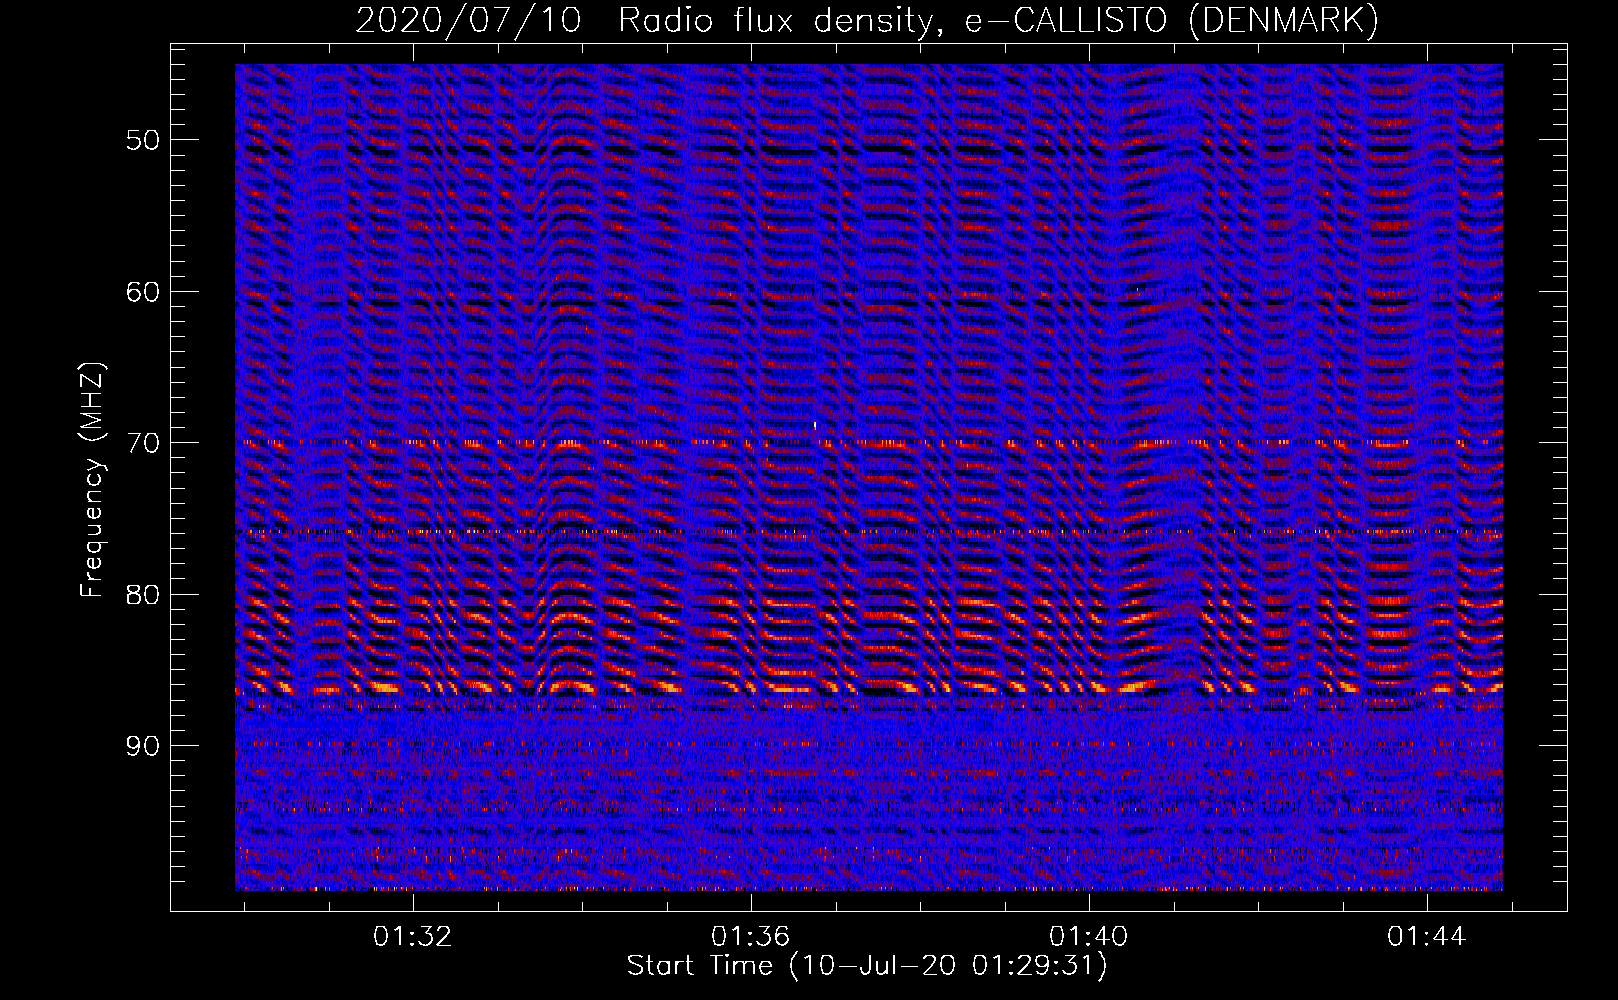This screenshot has height=1000, width=1618.
Task: Choose the 01:44 time tick label
Action: click(1426, 936)
